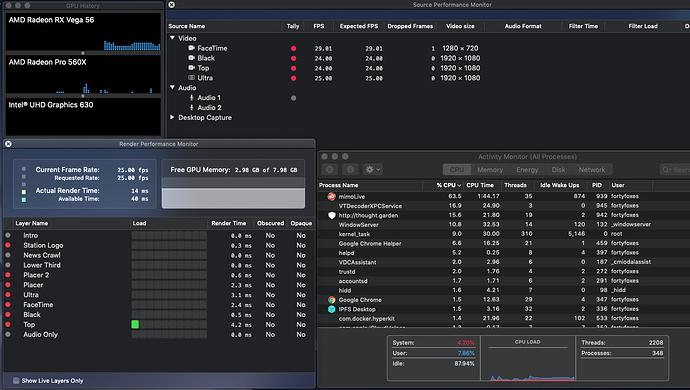The image size is (690, 390).
Task: Click the shield icon beside http://thought.garden
Action: (332, 215)
